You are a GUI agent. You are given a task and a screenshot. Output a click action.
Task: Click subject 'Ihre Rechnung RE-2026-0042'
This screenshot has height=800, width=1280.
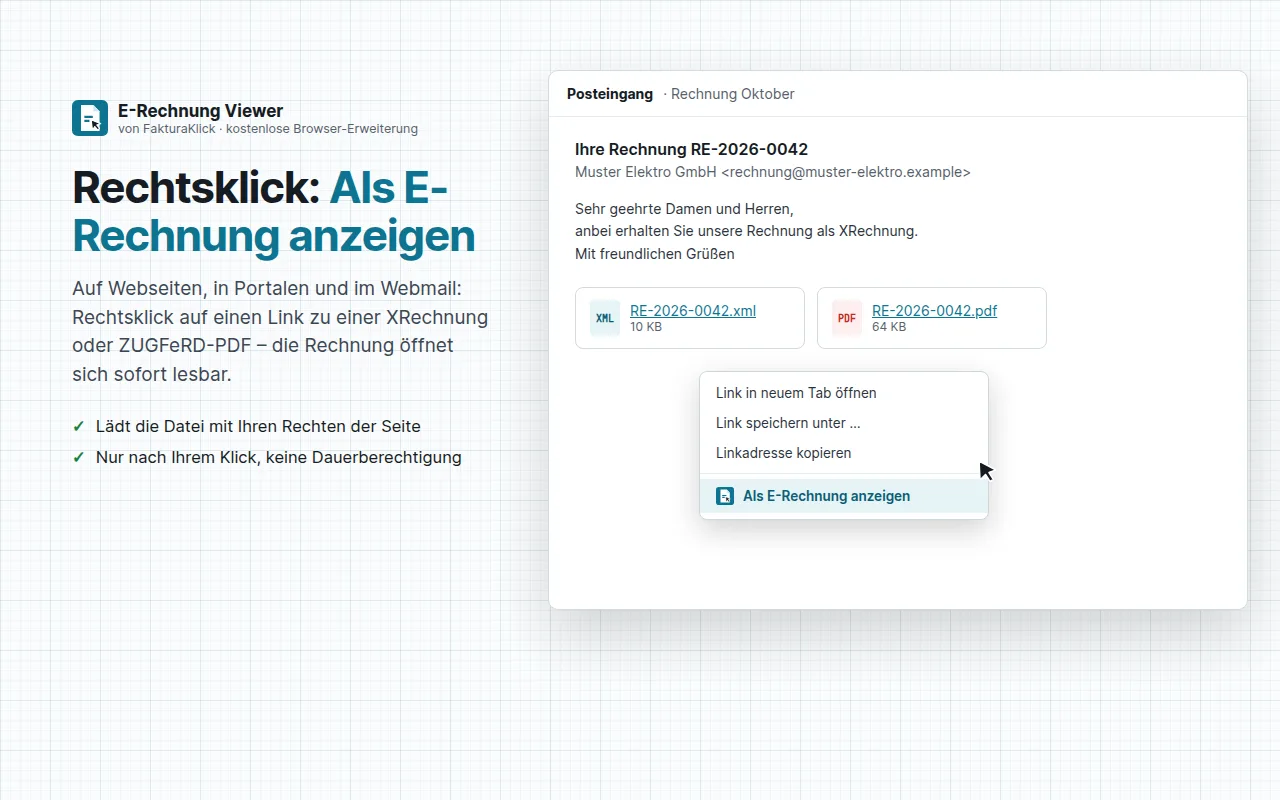point(691,149)
